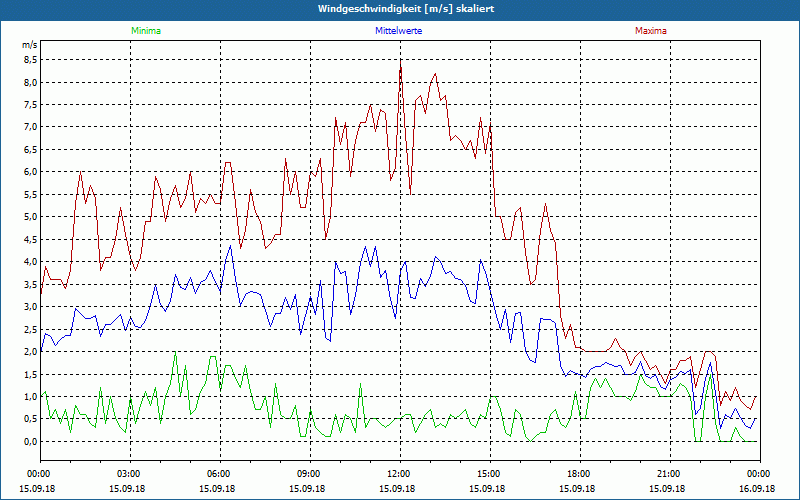
Task: Click the chart title Windgeschwindigkeit [m/s] skaliert
Action: coord(406,9)
